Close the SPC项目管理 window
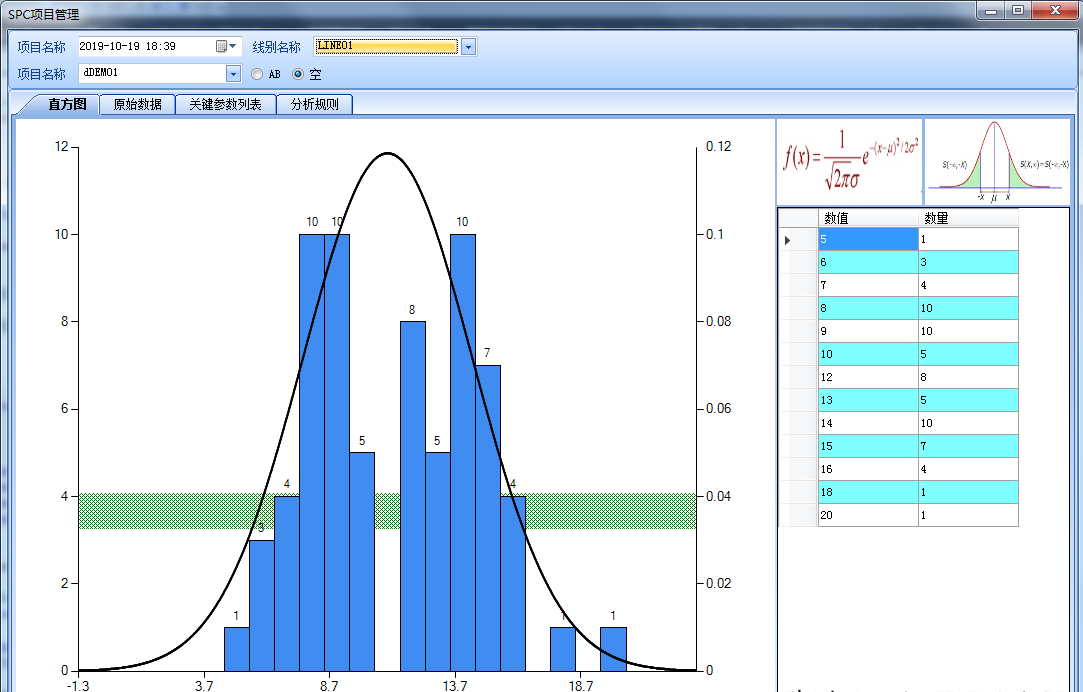The height and width of the screenshot is (692, 1083). pyautogui.click(x=1056, y=11)
